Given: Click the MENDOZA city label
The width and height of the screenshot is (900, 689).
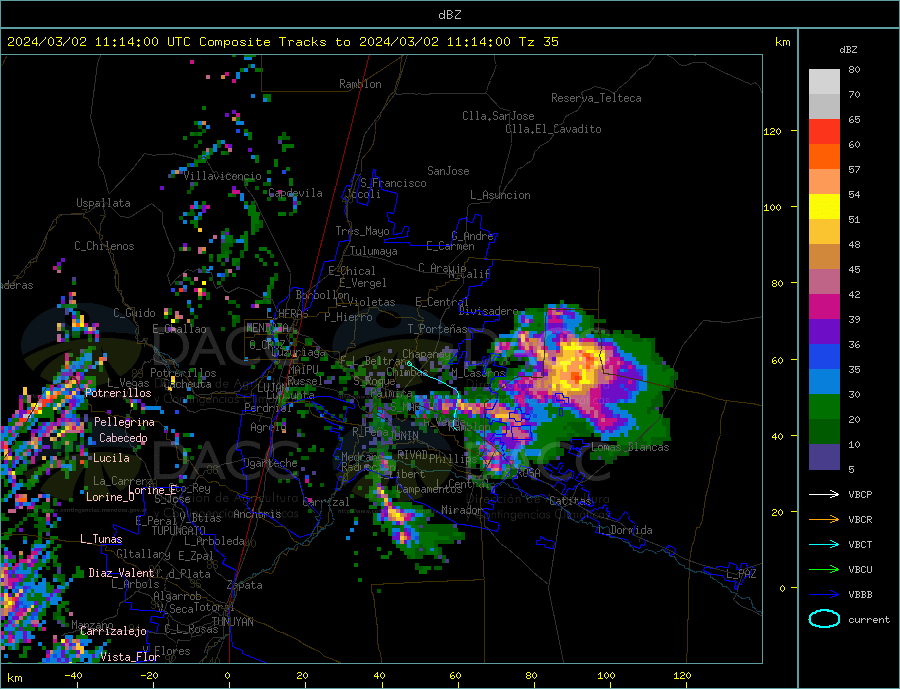Looking at the screenshot, I should point(267,327).
